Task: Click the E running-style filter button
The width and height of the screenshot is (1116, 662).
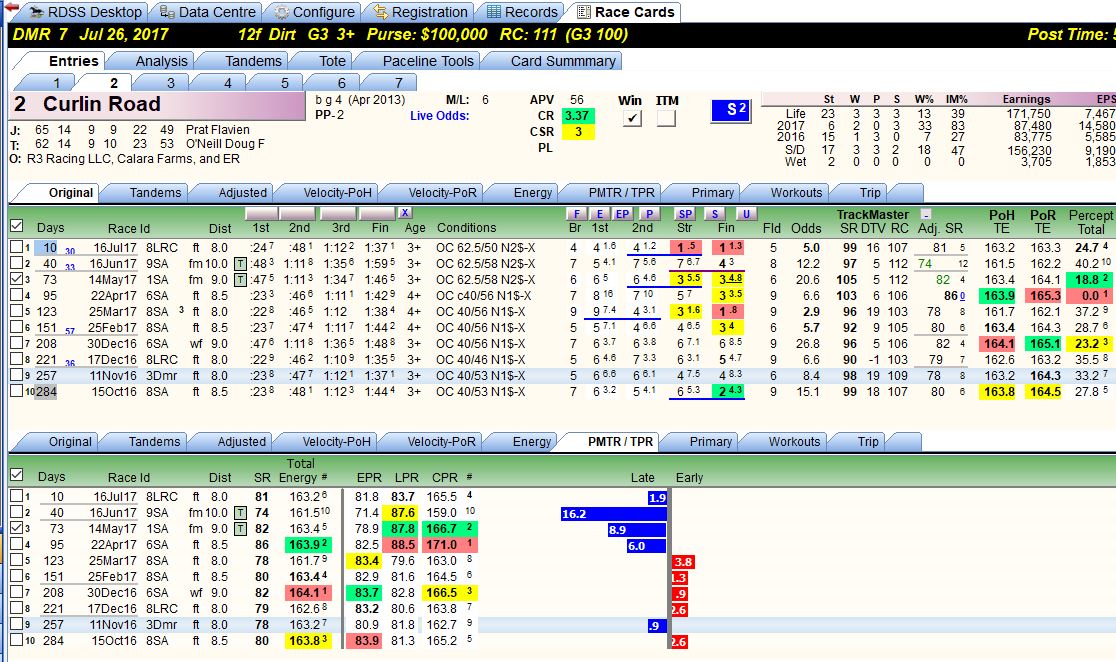Action: tap(599, 214)
